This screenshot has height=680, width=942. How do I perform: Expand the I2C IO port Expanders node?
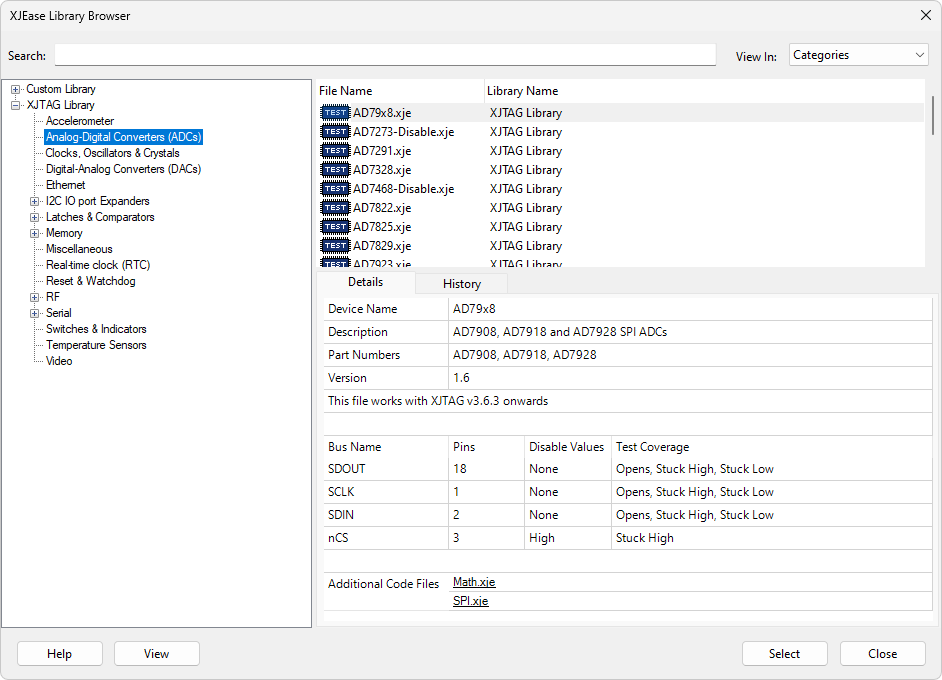coord(36,201)
